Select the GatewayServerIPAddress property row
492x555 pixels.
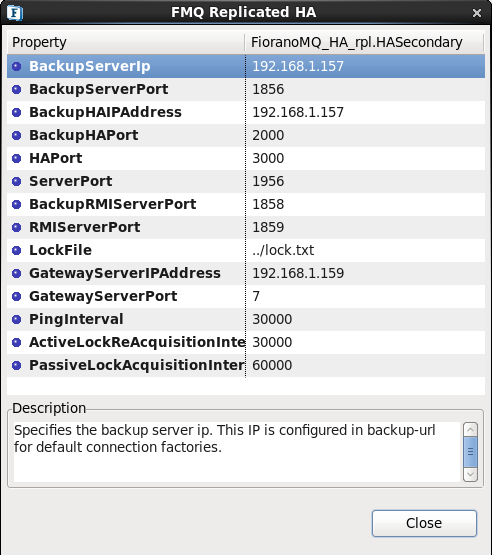246,273
